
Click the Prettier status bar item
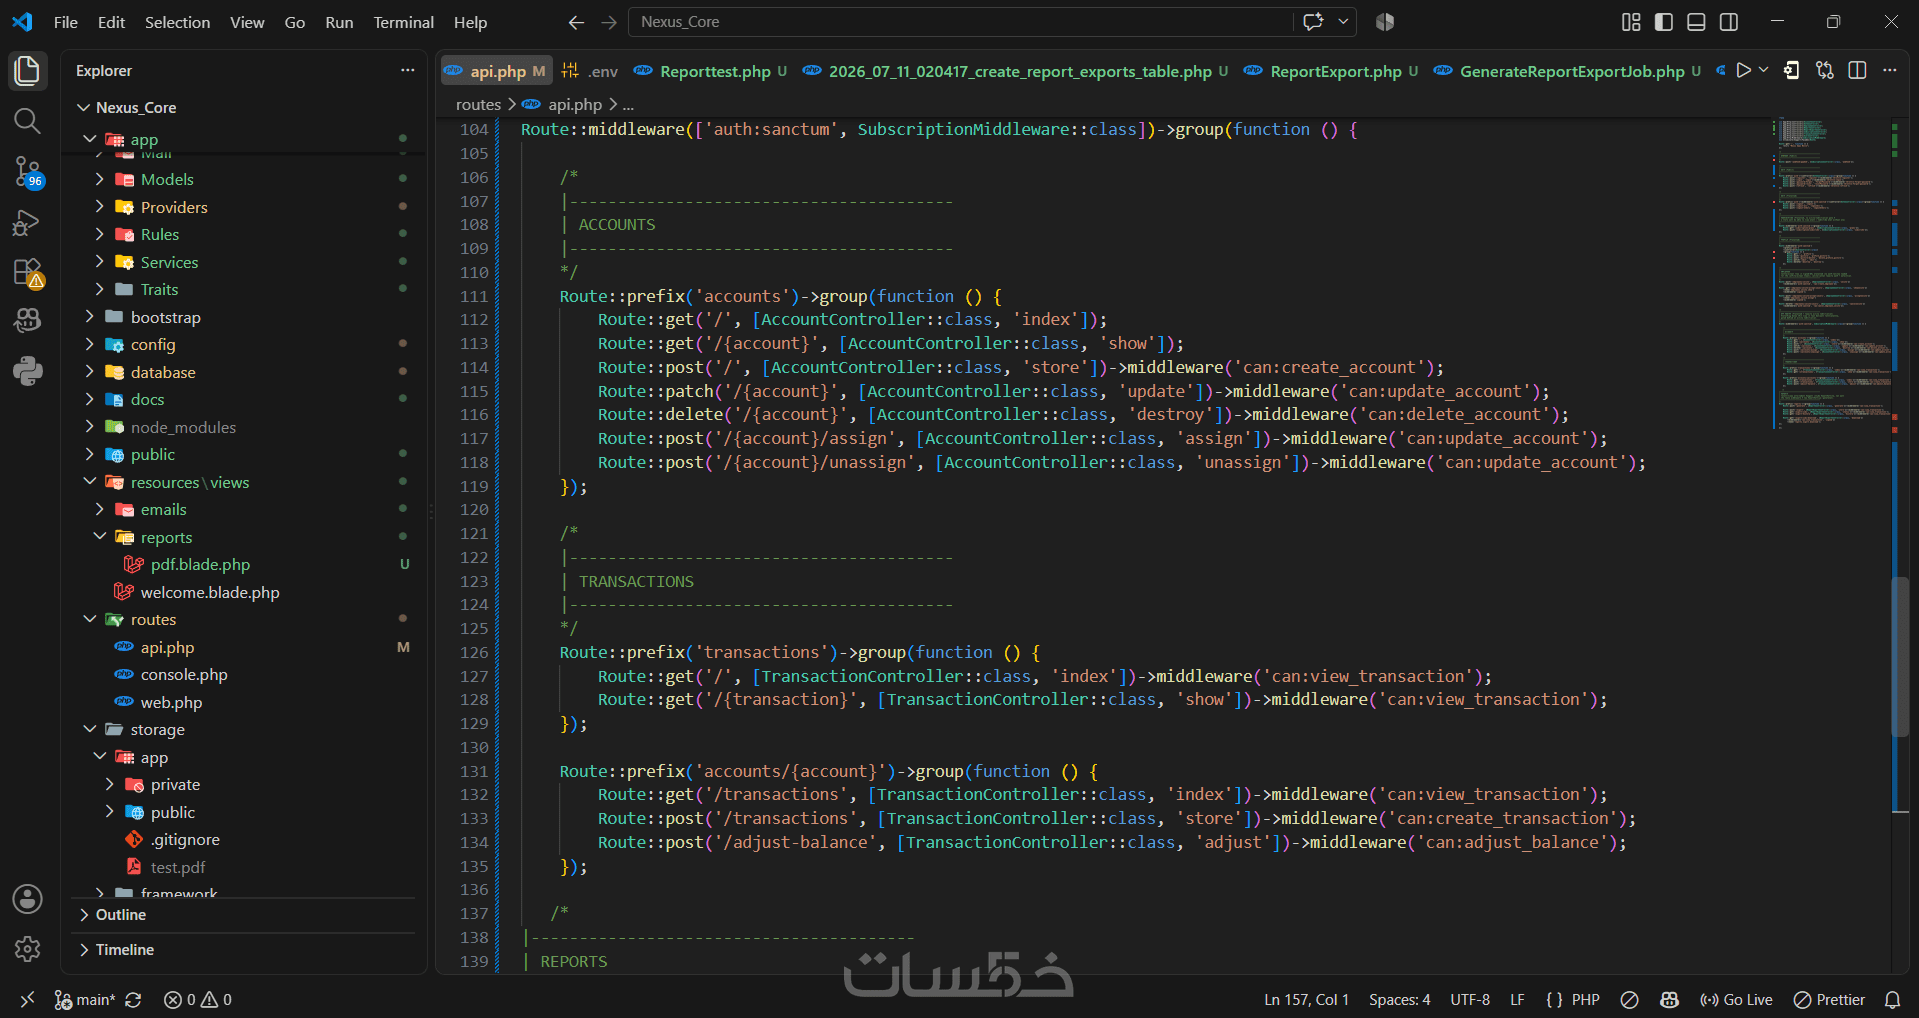1829,999
